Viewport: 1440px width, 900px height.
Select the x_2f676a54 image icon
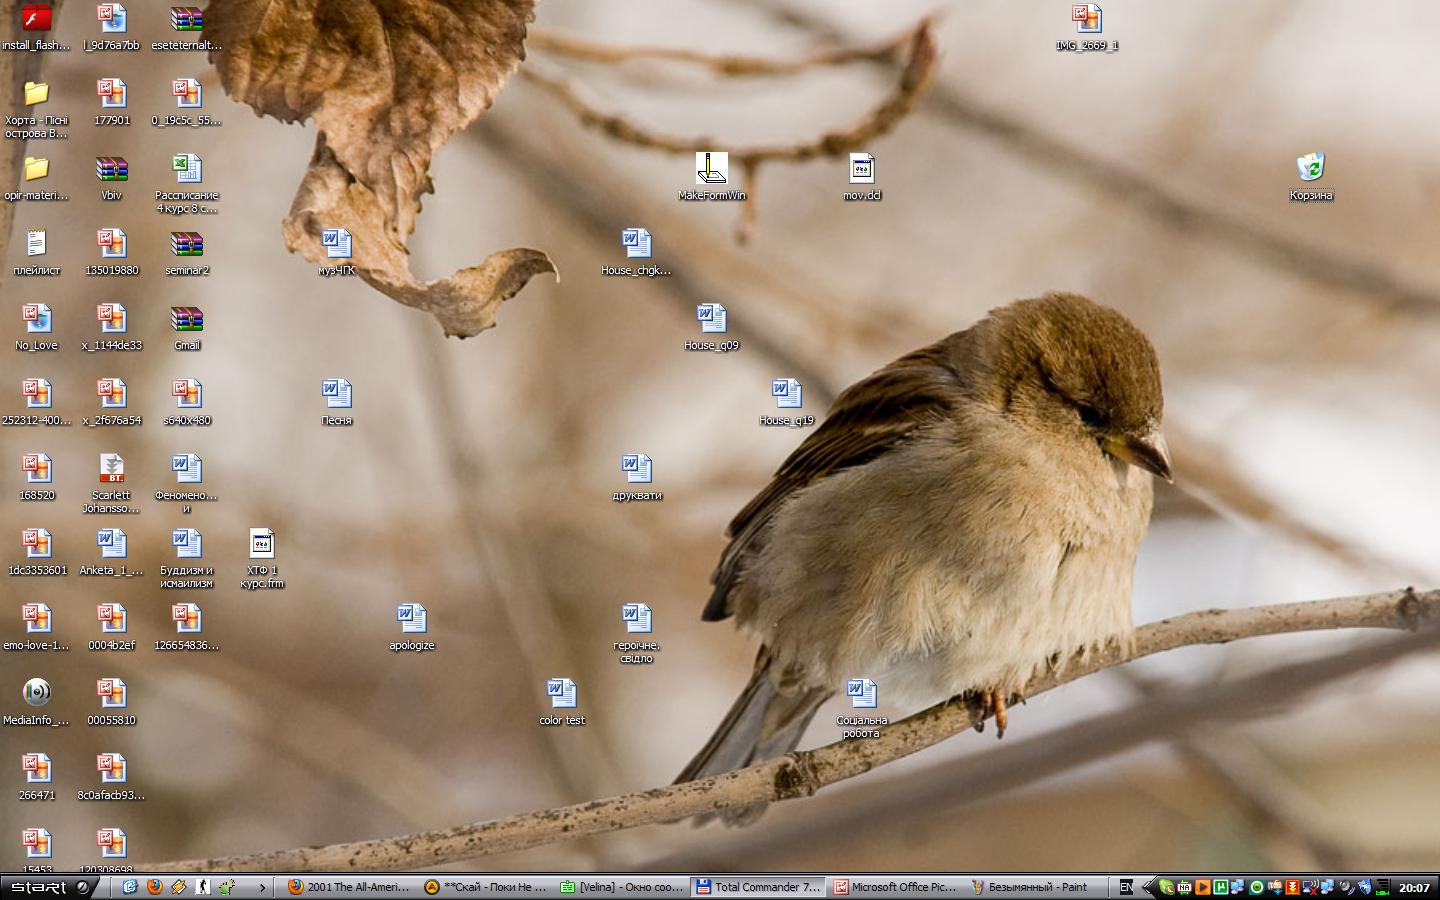[112, 402]
